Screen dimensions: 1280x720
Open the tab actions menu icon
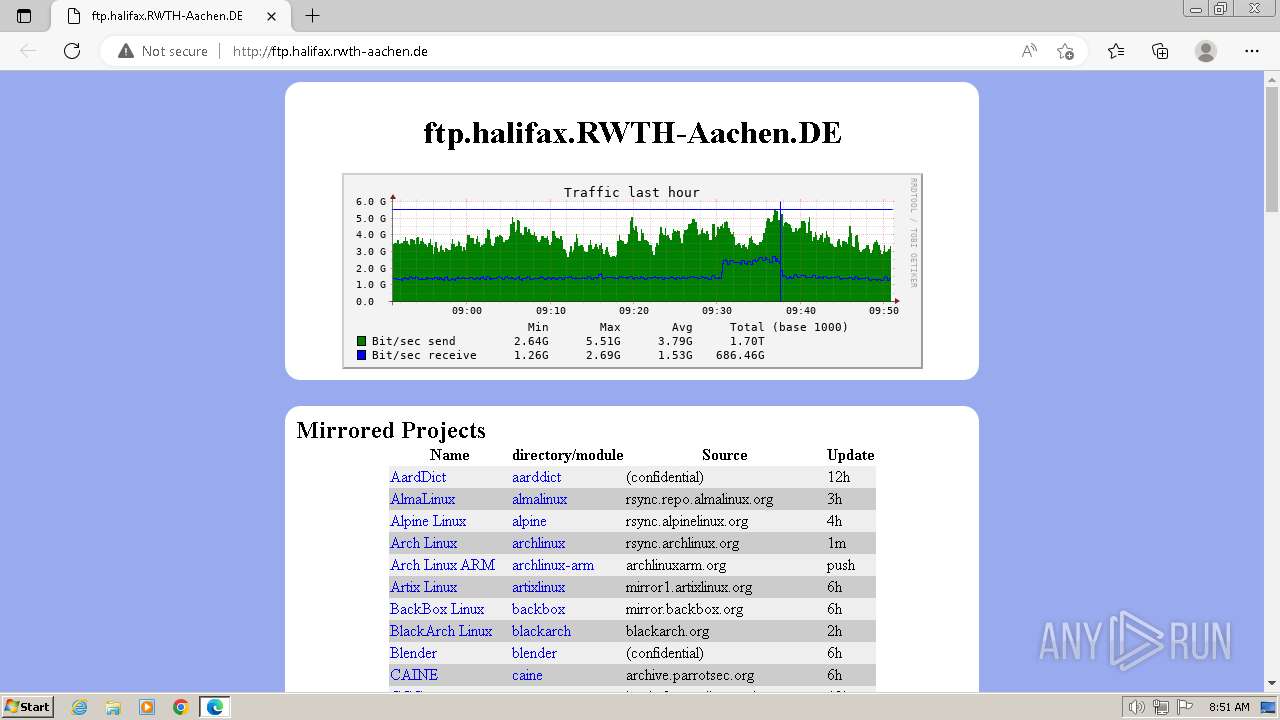point(24,16)
